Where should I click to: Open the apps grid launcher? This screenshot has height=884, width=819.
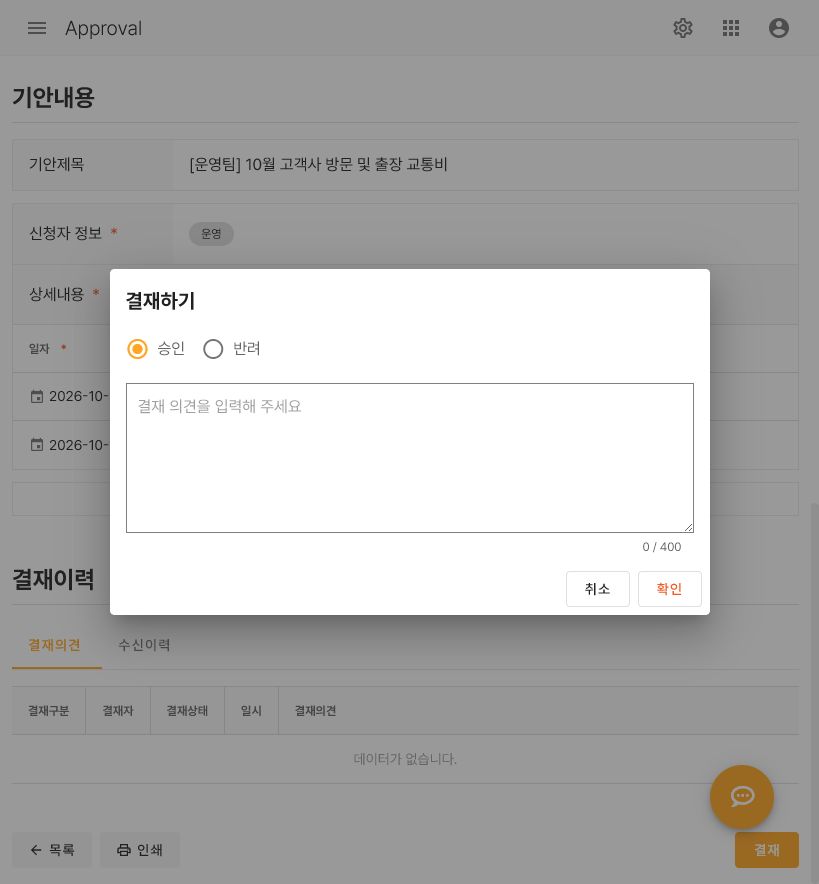pos(731,28)
